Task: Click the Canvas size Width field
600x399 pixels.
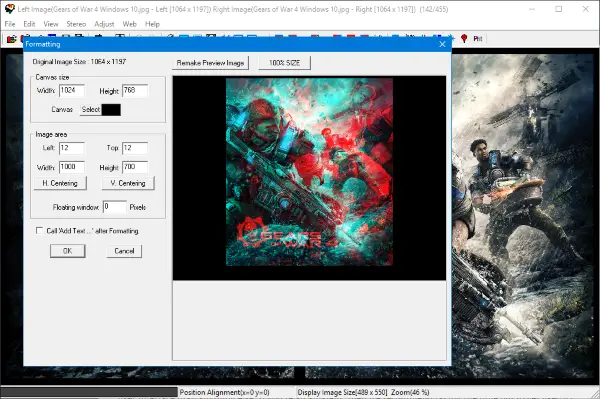Action: (x=72, y=91)
